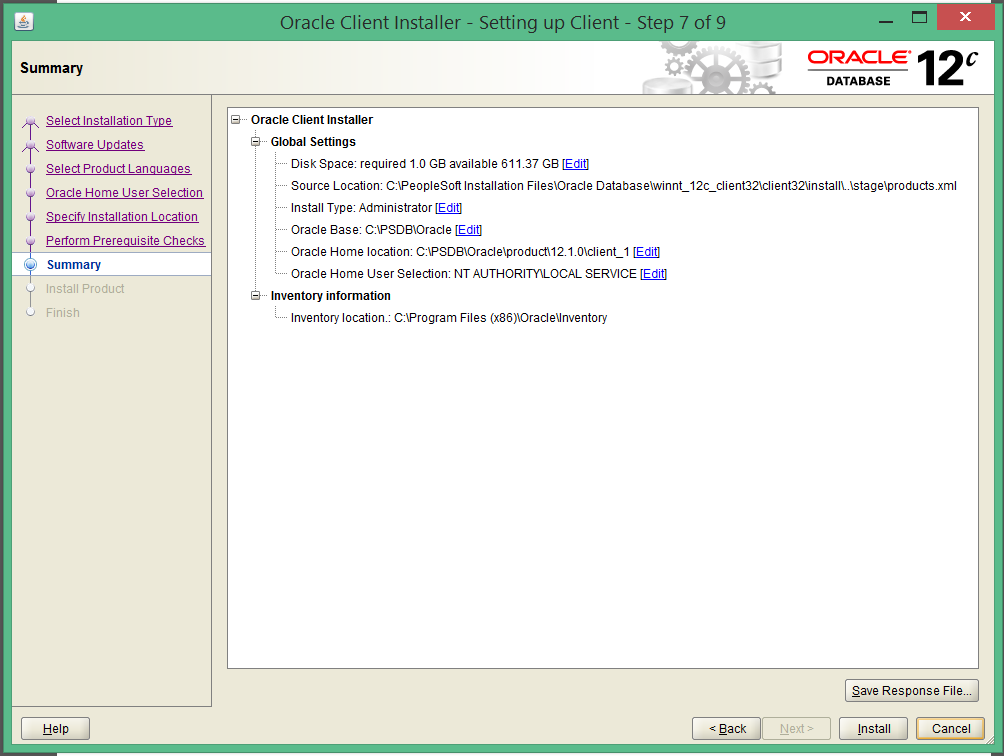
Task: Open Select Product Languages step
Action: click(x=118, y=169)
